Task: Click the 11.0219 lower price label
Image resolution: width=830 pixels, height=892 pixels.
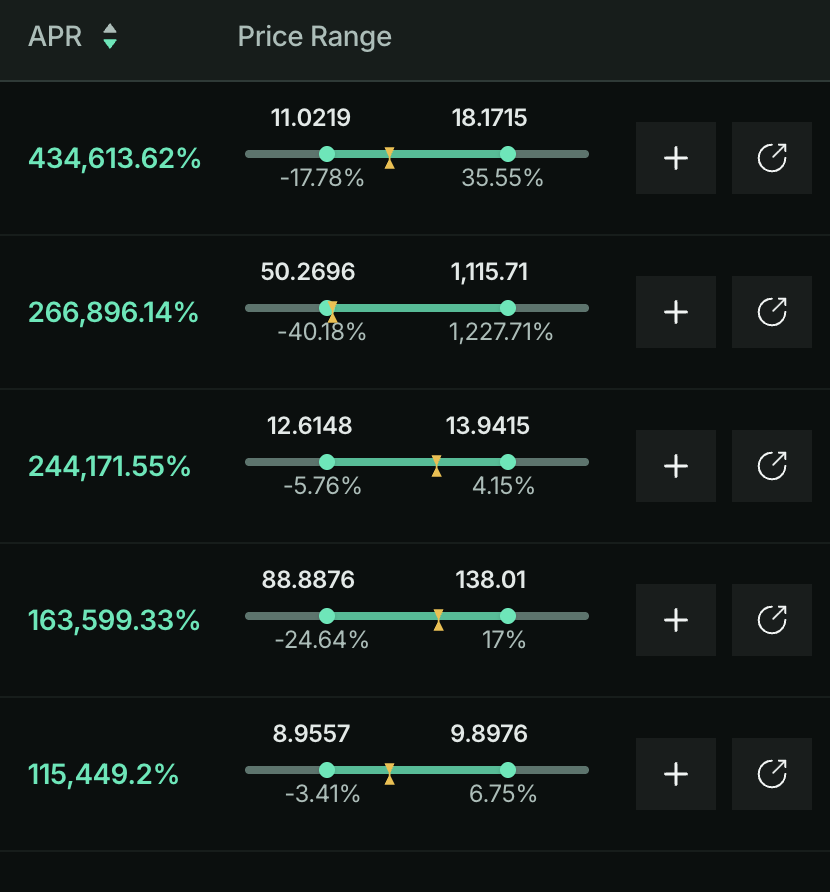Action: tap(311, 118)
